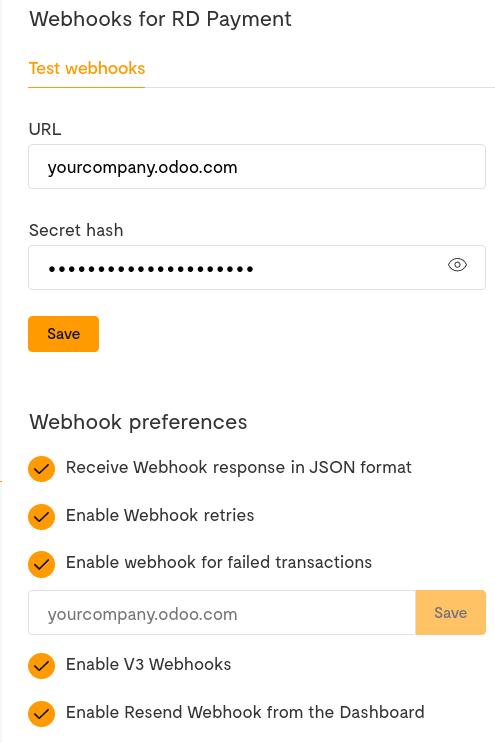Save the failed transactions webhook URL

pos(450,613)
